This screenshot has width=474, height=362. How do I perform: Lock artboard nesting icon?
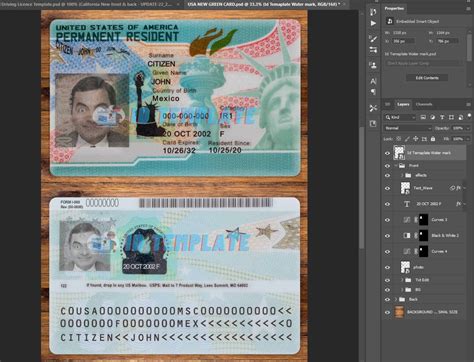coord(424,139)
